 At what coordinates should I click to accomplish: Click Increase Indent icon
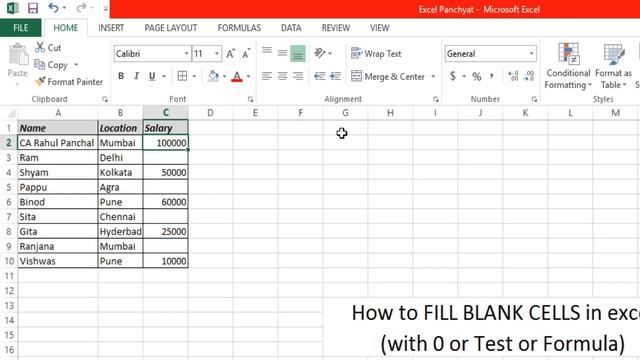point(335,76)
